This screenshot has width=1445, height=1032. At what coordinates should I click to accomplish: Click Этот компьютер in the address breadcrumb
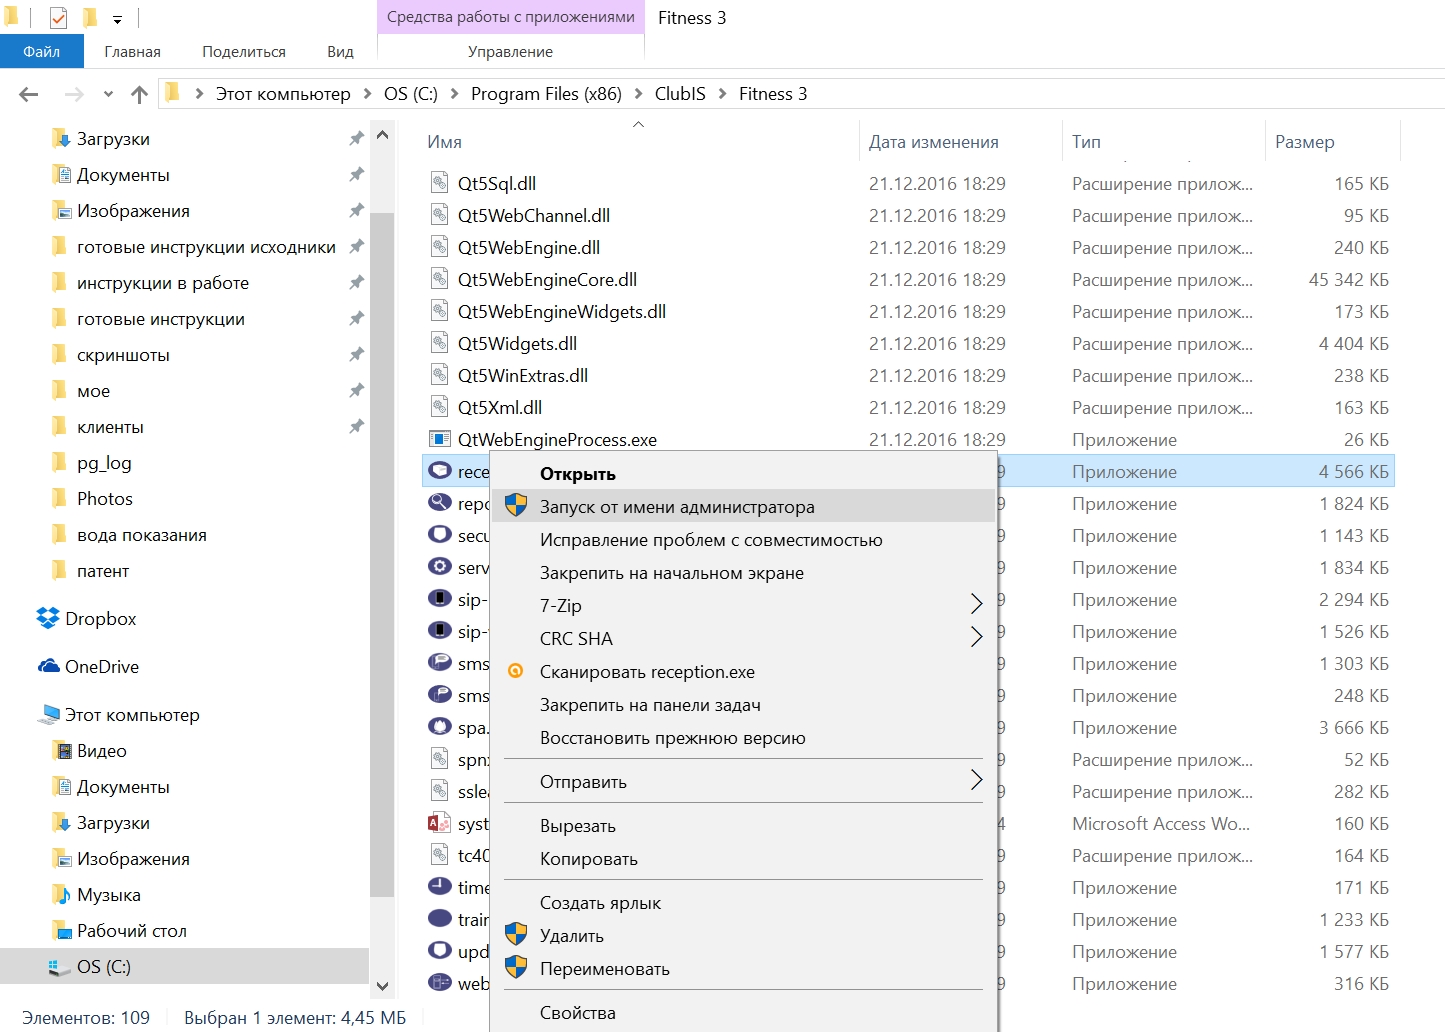coord(283,94)
